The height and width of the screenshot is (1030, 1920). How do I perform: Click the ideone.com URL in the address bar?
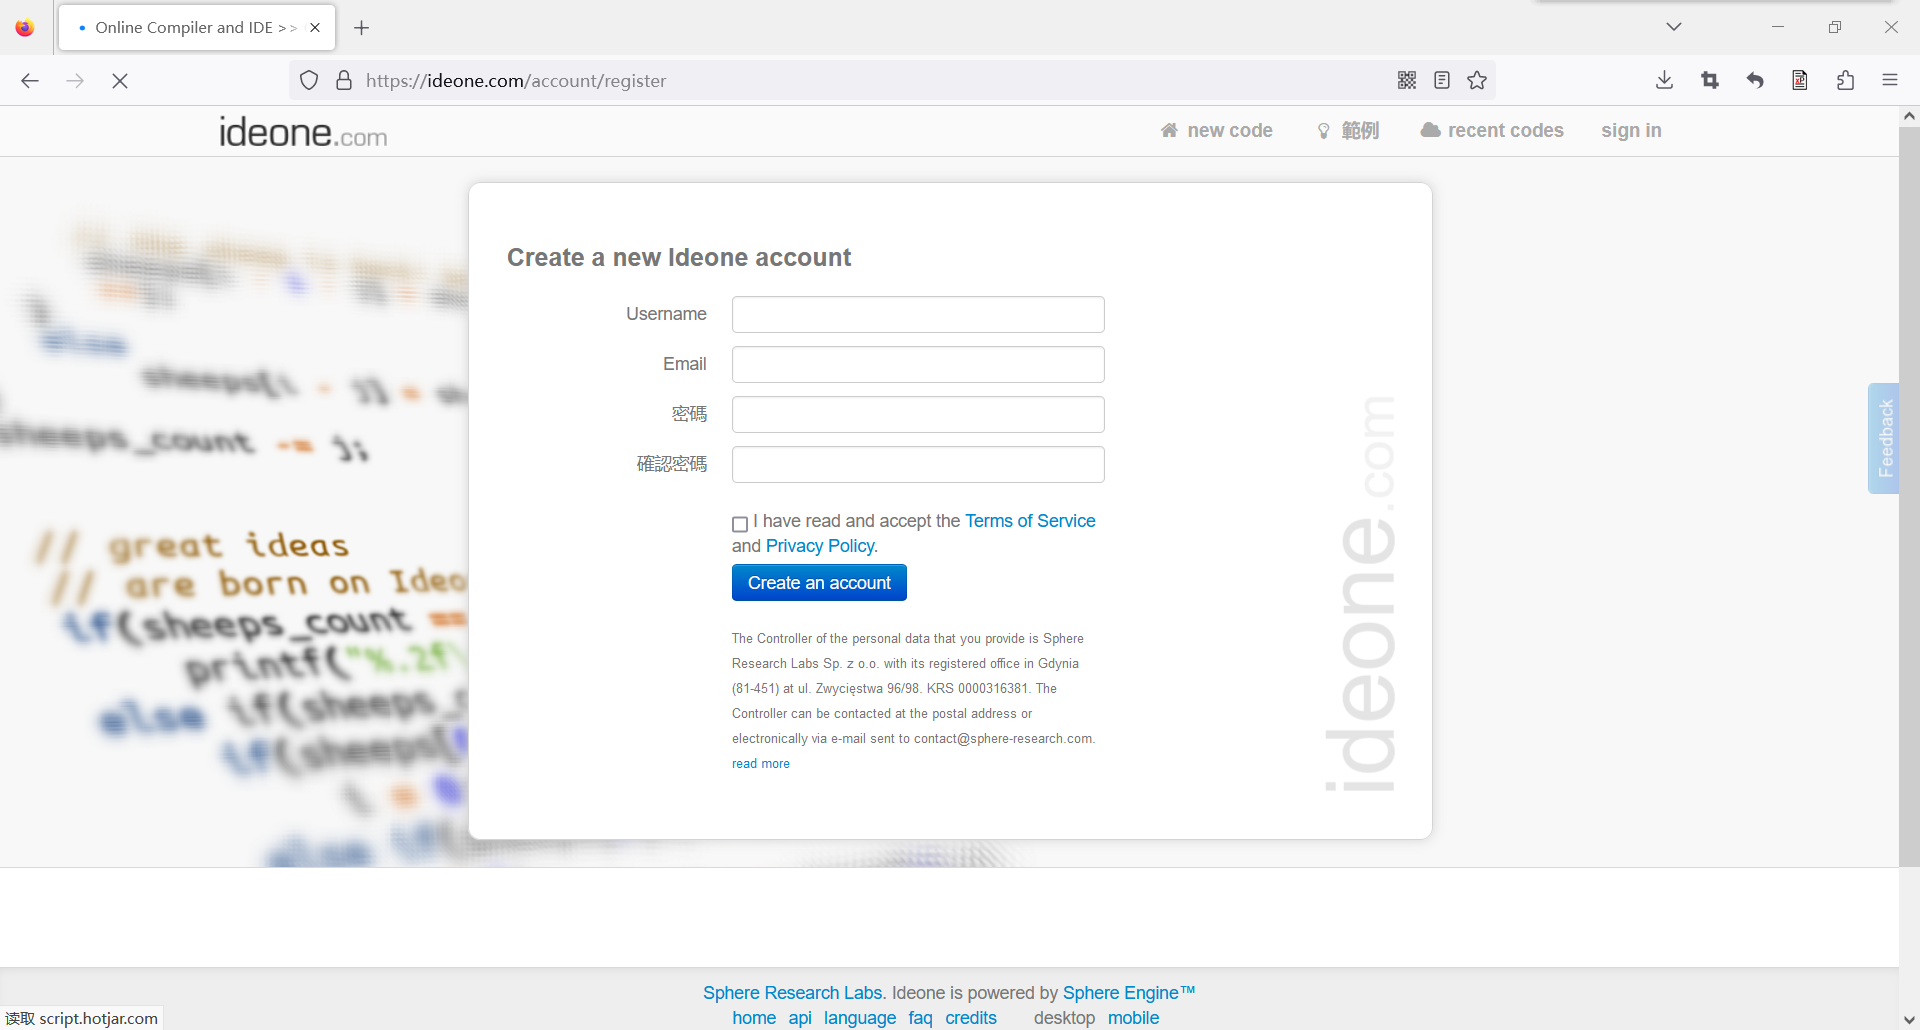(516, 80)
